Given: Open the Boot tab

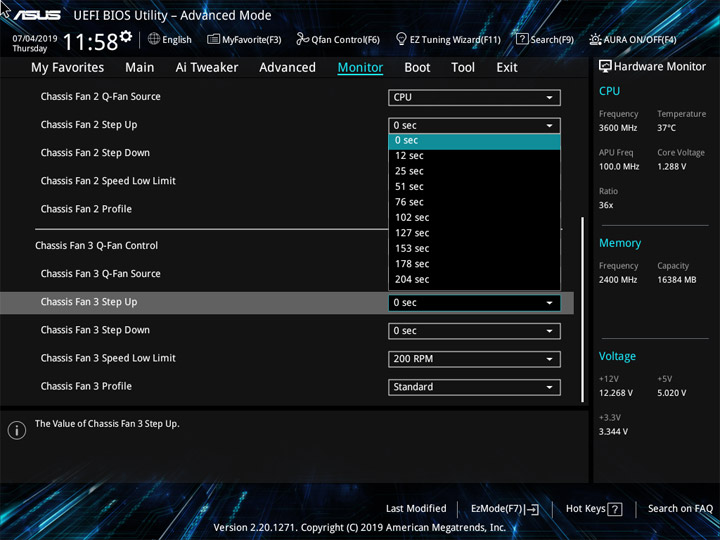Looking at the screenshot, I should point(417,68).
